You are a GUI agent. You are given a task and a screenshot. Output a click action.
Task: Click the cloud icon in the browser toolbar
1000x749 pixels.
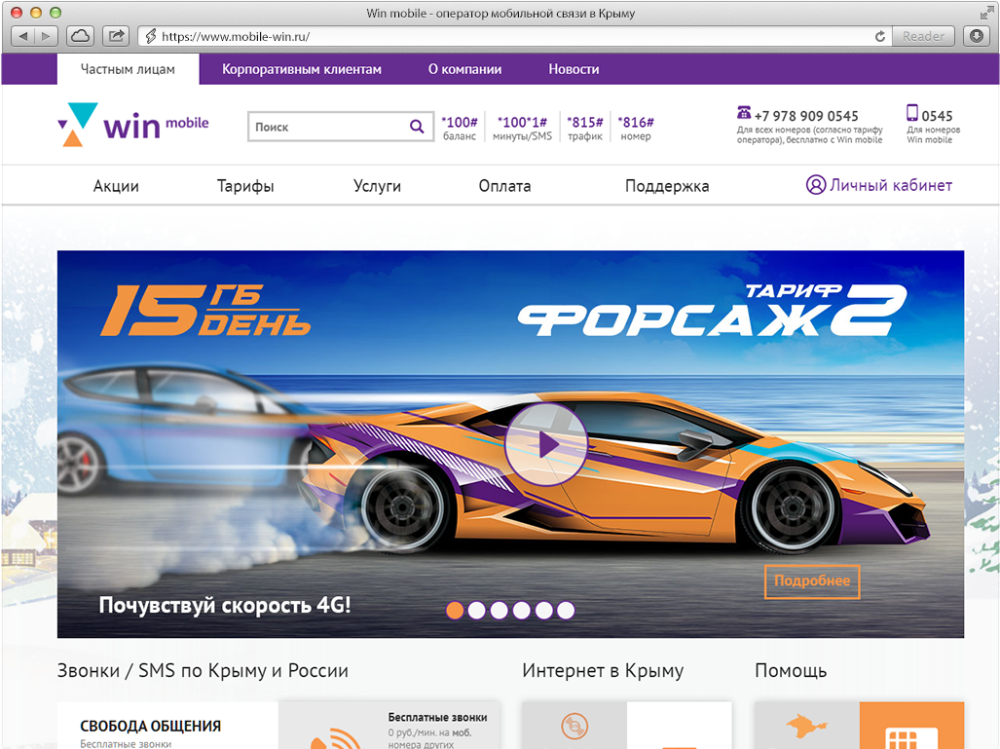coord(79,34)
